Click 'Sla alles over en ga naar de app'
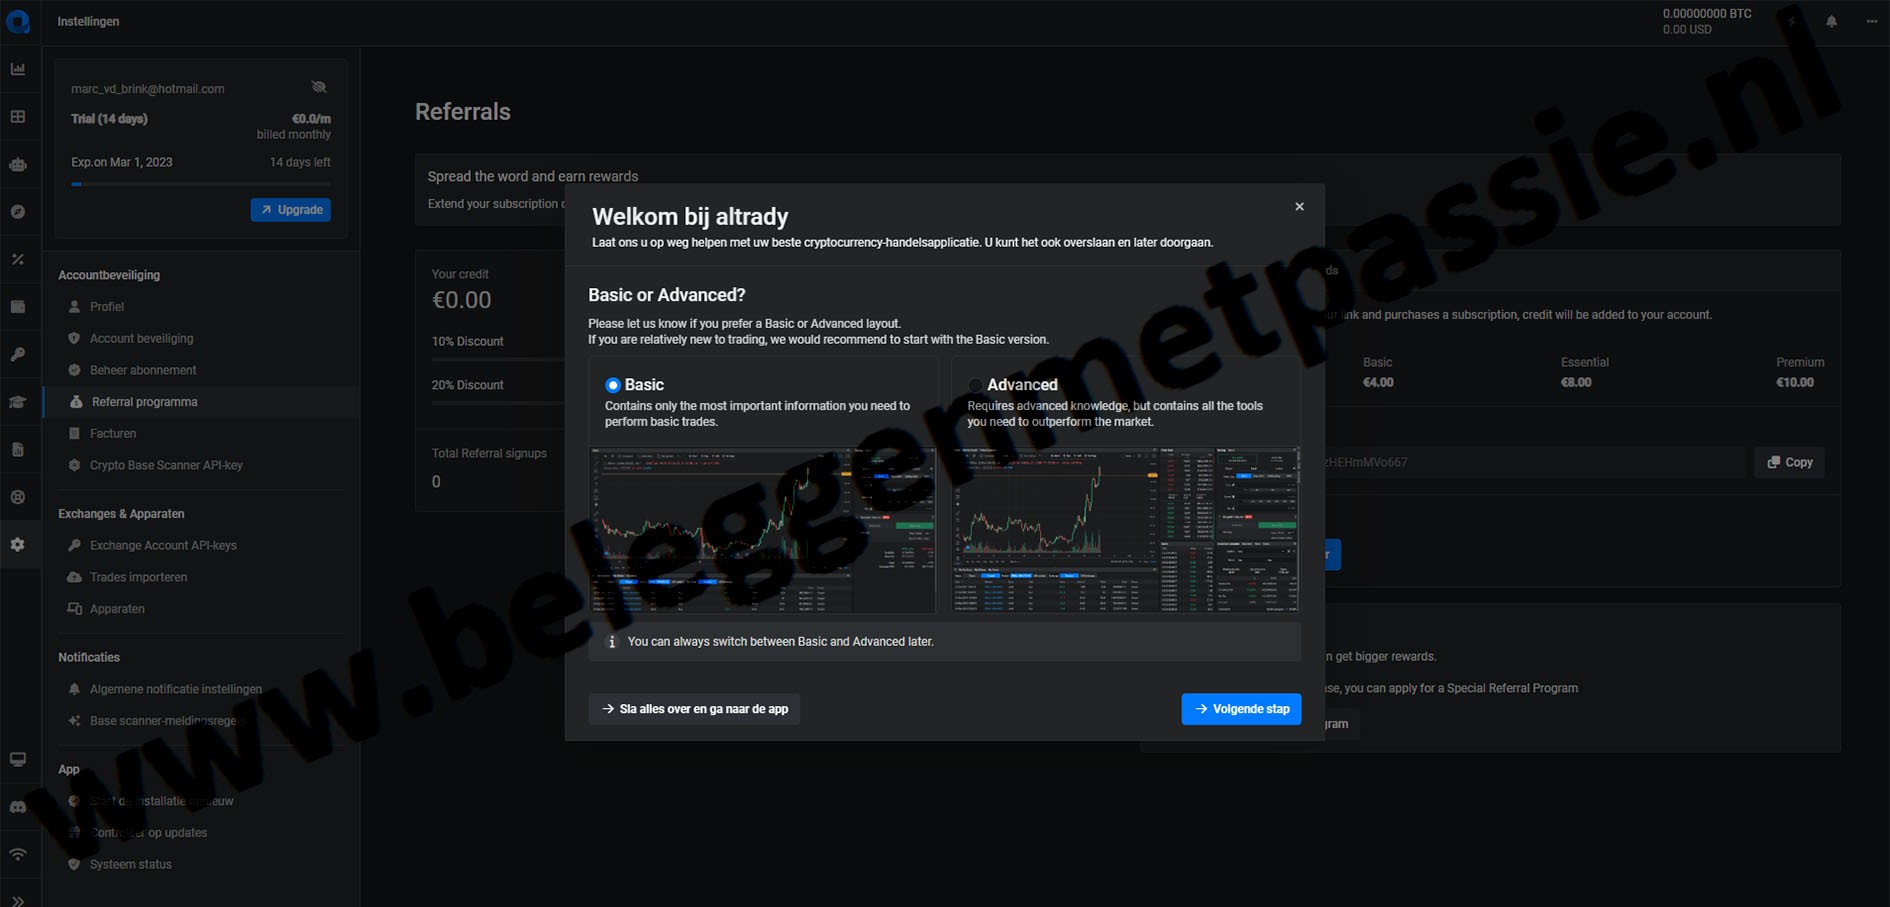This screenshot has width=1890, height=907. (x=694, y=709)
